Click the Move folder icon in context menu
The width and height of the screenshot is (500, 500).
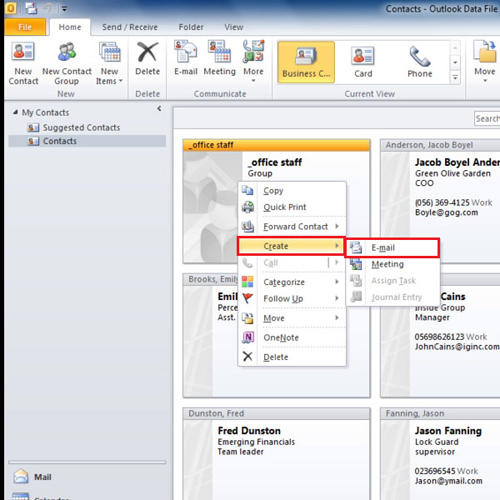(248, 318)
